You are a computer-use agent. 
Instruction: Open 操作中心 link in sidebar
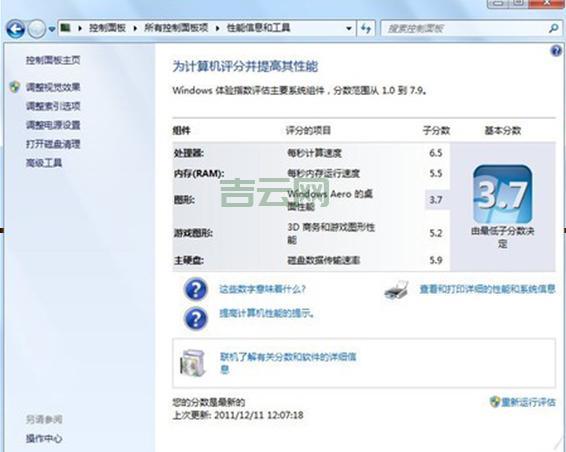[x=44, y=439]
